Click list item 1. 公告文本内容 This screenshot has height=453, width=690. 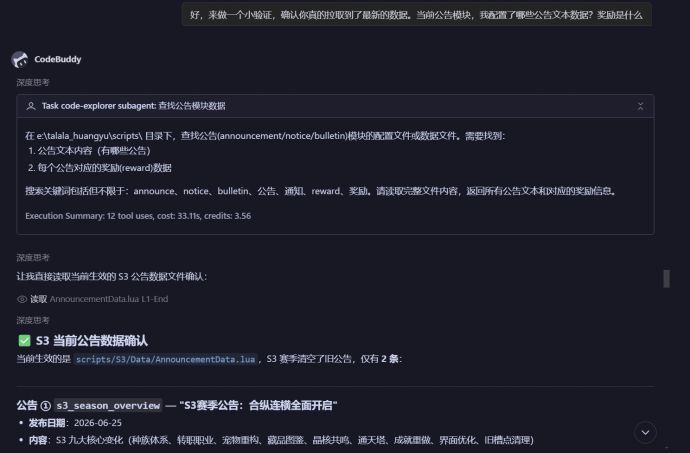(x=89, y=151)
